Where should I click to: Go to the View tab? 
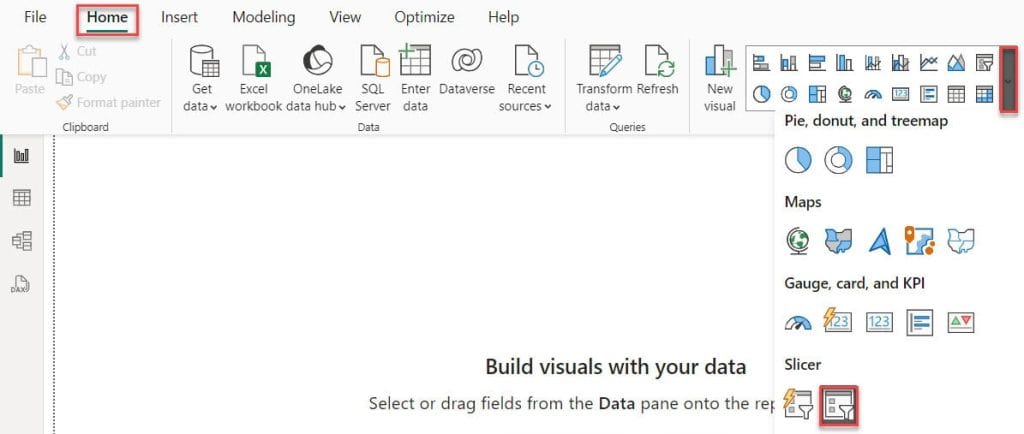click(345, 18)
